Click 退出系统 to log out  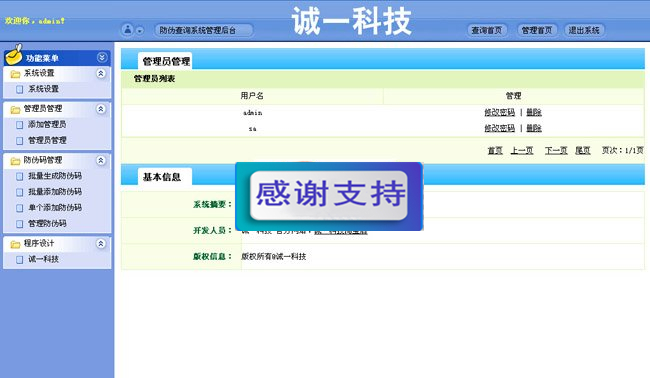pos(584,30)
